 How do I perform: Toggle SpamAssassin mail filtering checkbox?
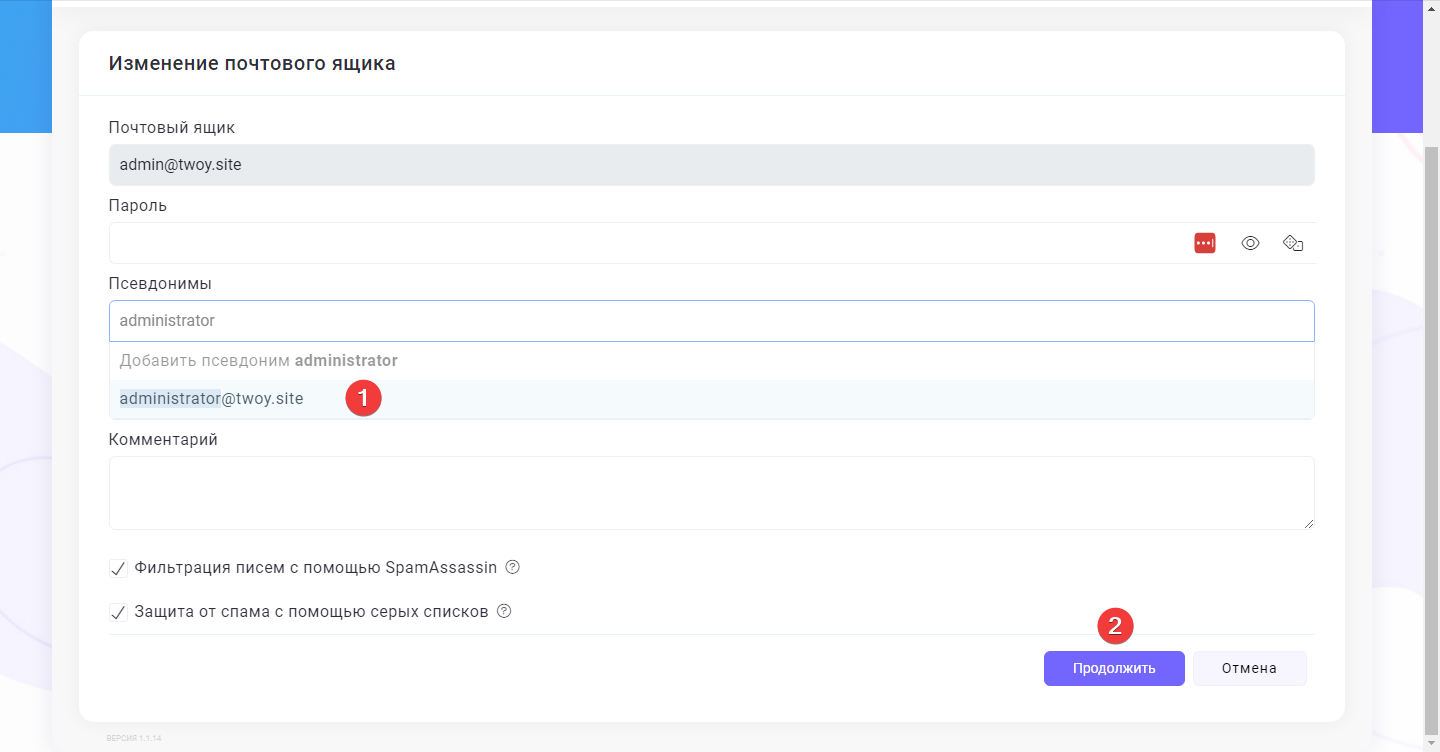(x=118, y=568)
